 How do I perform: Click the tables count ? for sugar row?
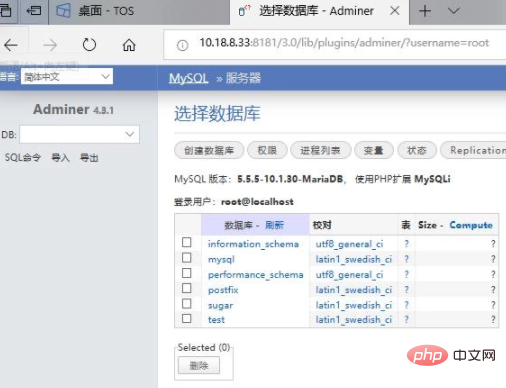[406, 305]
